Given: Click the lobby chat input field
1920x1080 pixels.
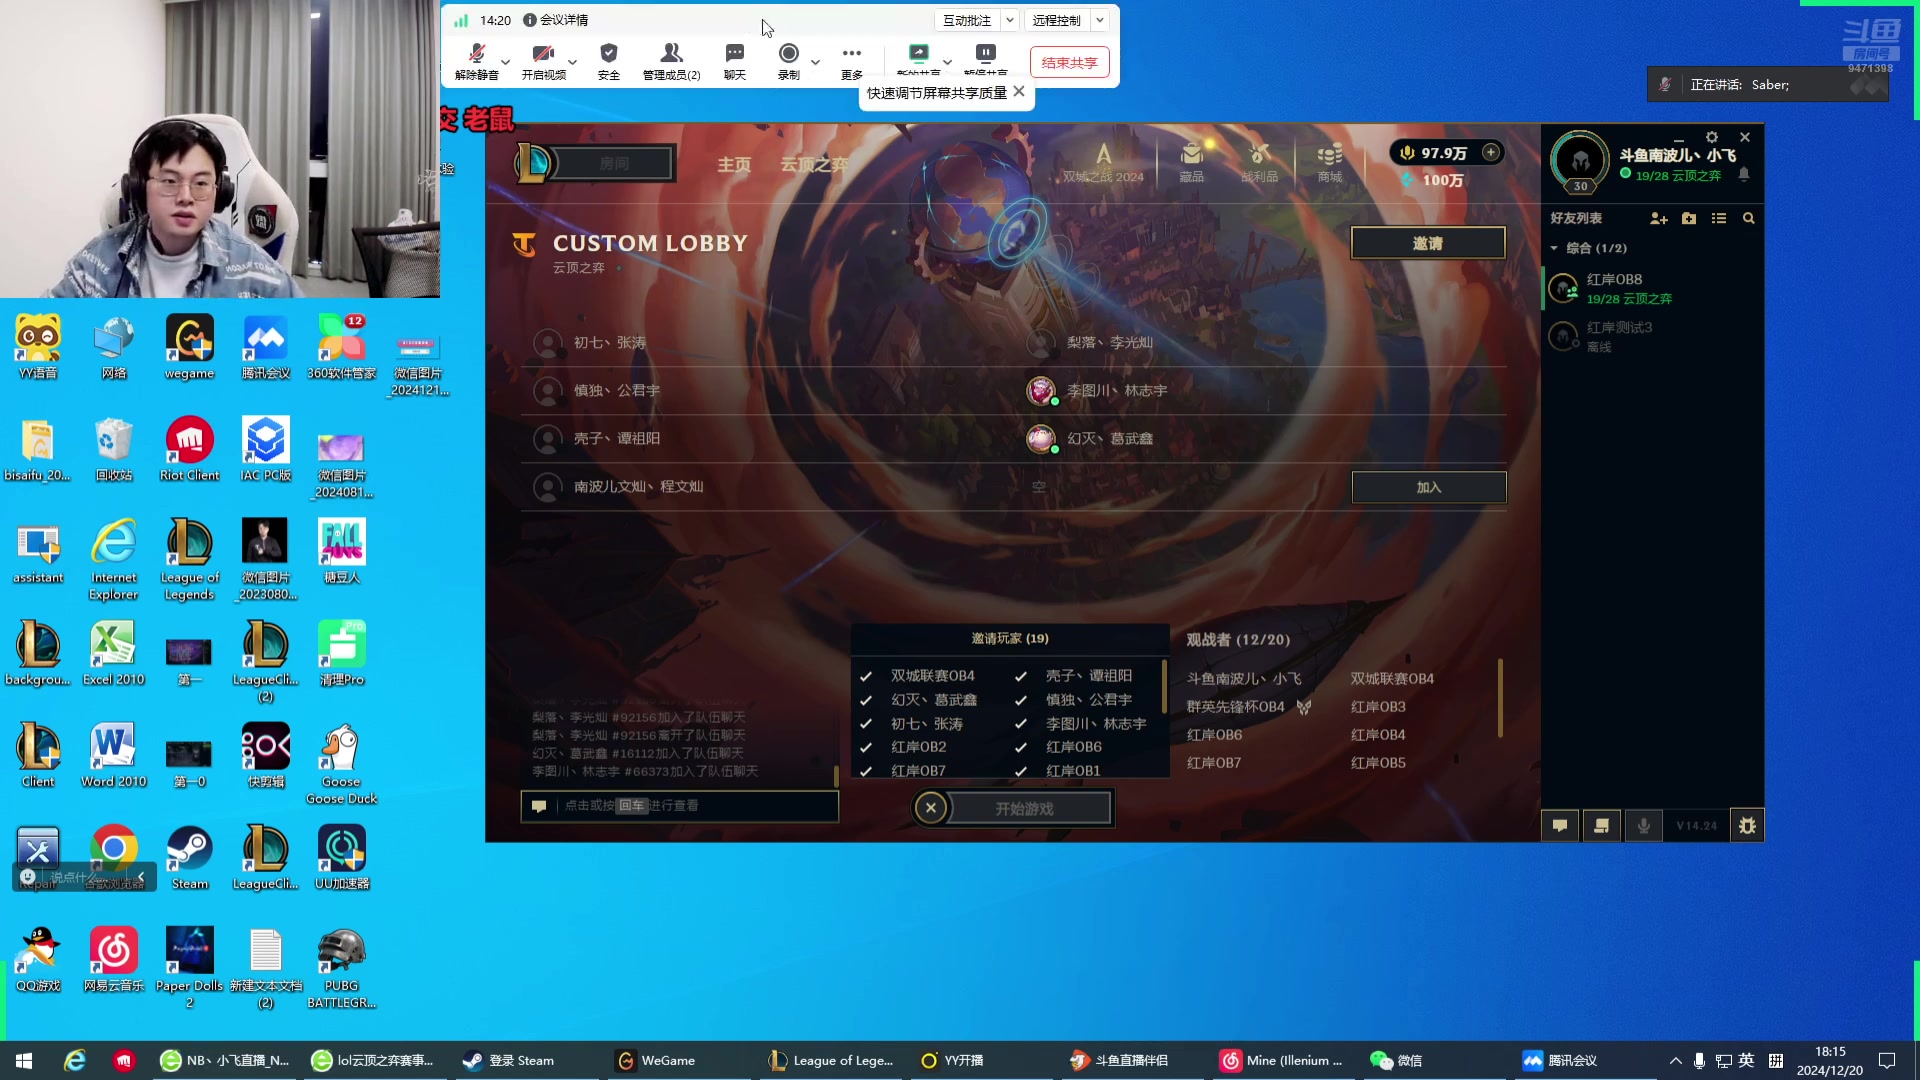Looking at the screenshot, I should pos(679,806).
